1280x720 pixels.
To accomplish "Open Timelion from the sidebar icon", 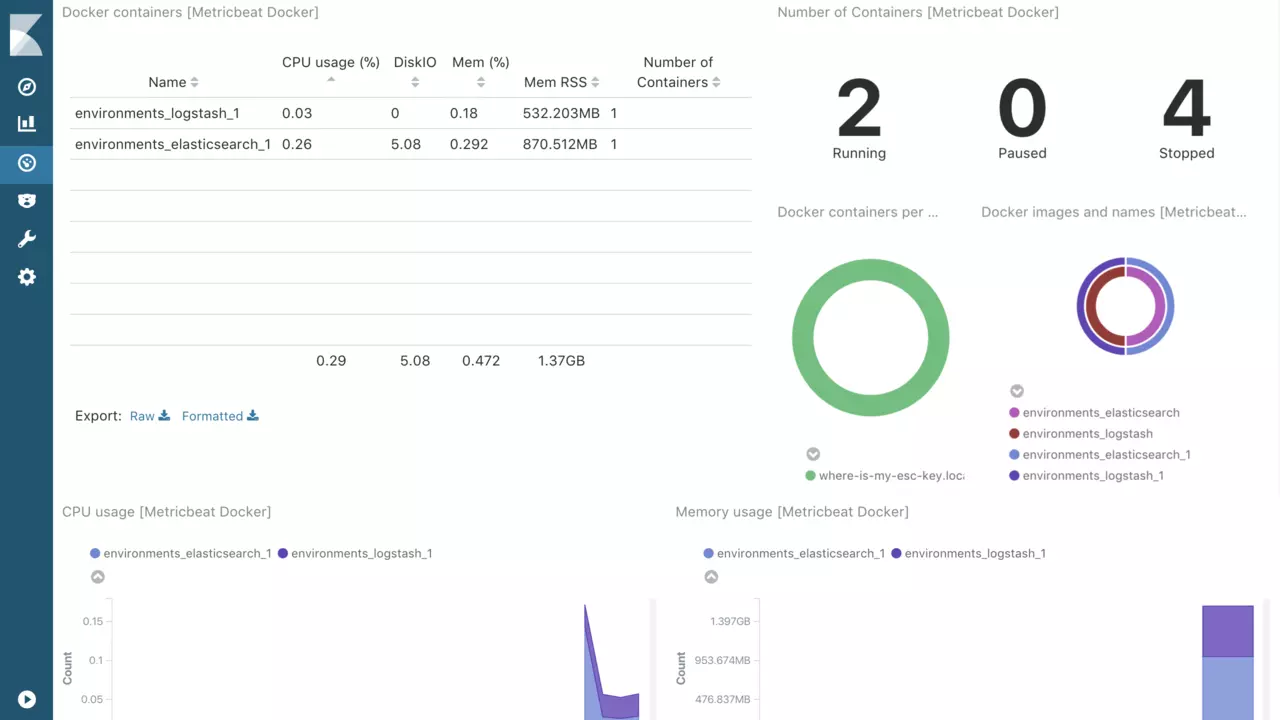I will [x=27, y=201].
